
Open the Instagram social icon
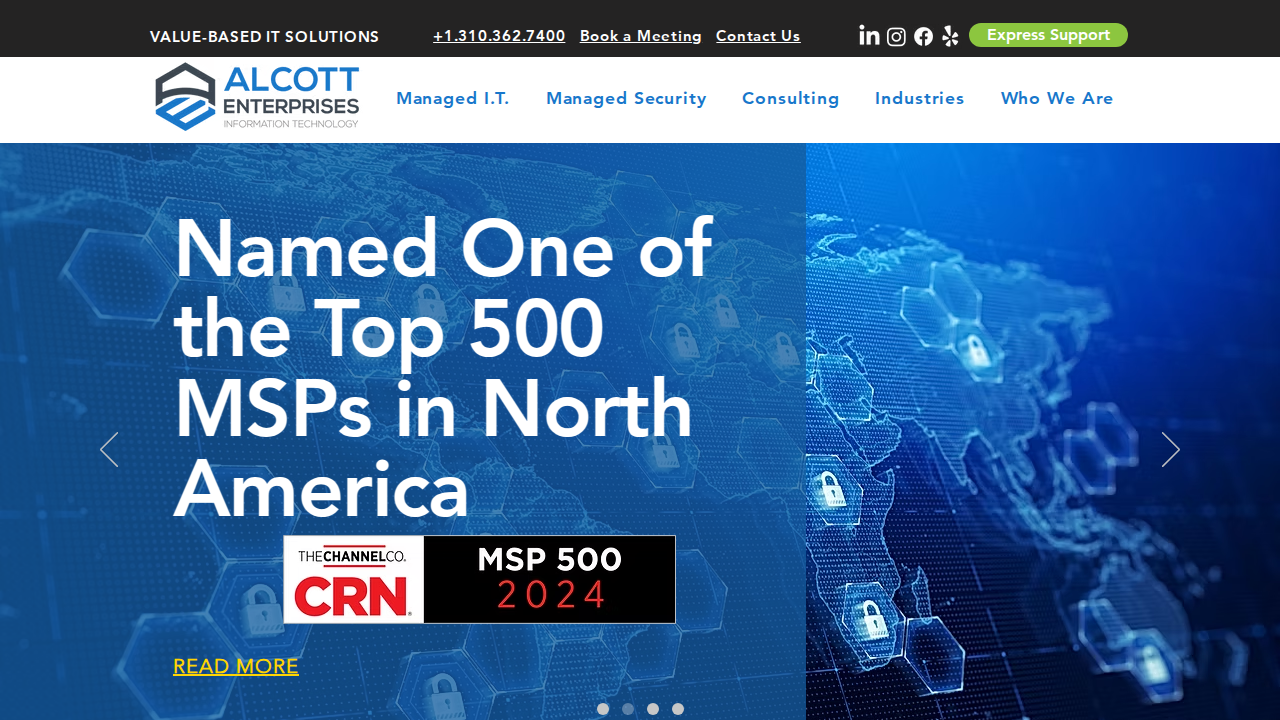tap(897, 37)
